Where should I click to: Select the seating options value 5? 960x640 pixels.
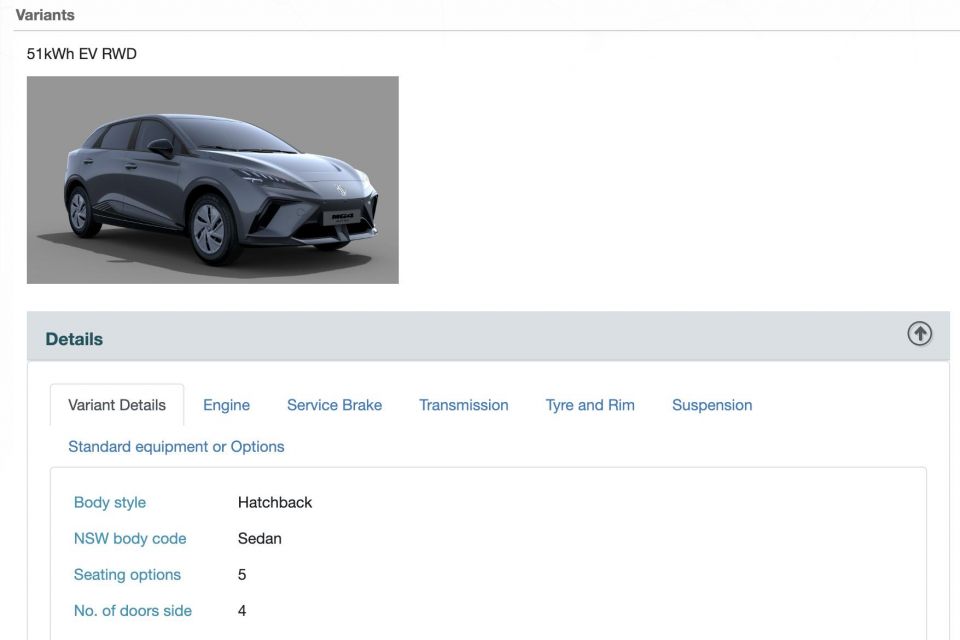pos(242,574)
